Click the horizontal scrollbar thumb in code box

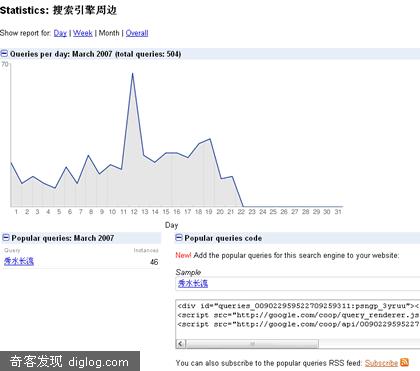[x=252, y=343]
